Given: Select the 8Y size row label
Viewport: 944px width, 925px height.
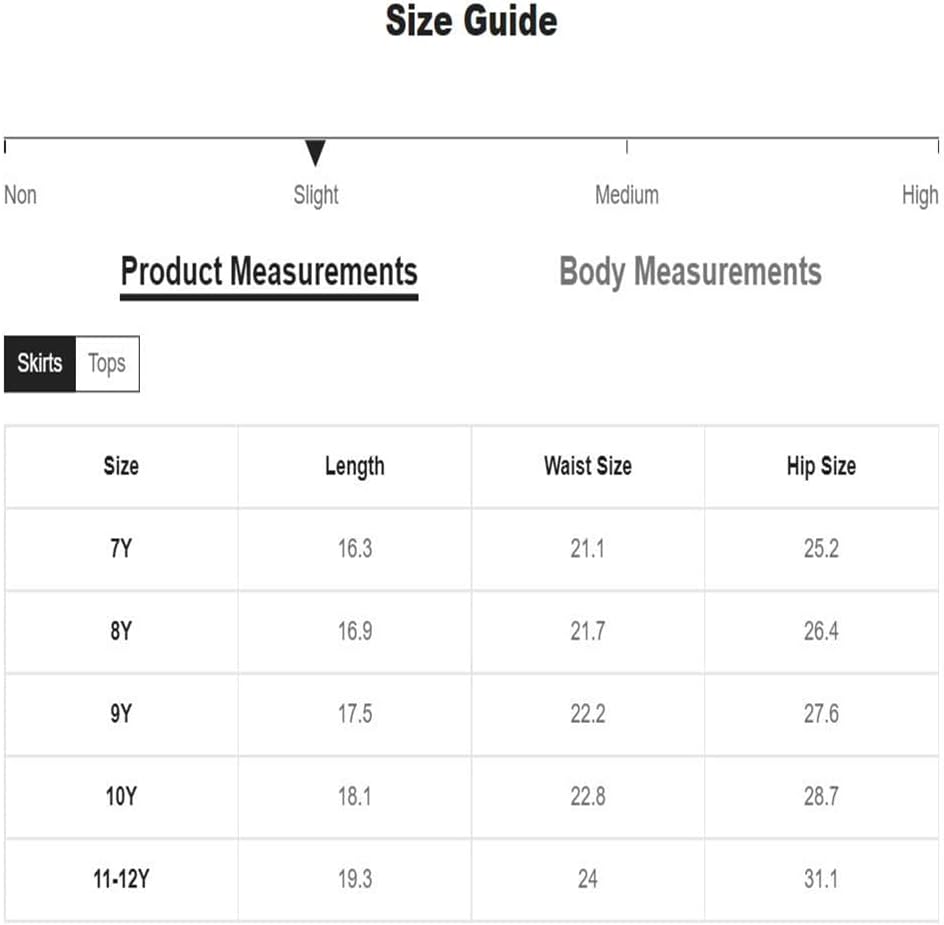Looking at the screenshot, I should [x=121, y=632].
